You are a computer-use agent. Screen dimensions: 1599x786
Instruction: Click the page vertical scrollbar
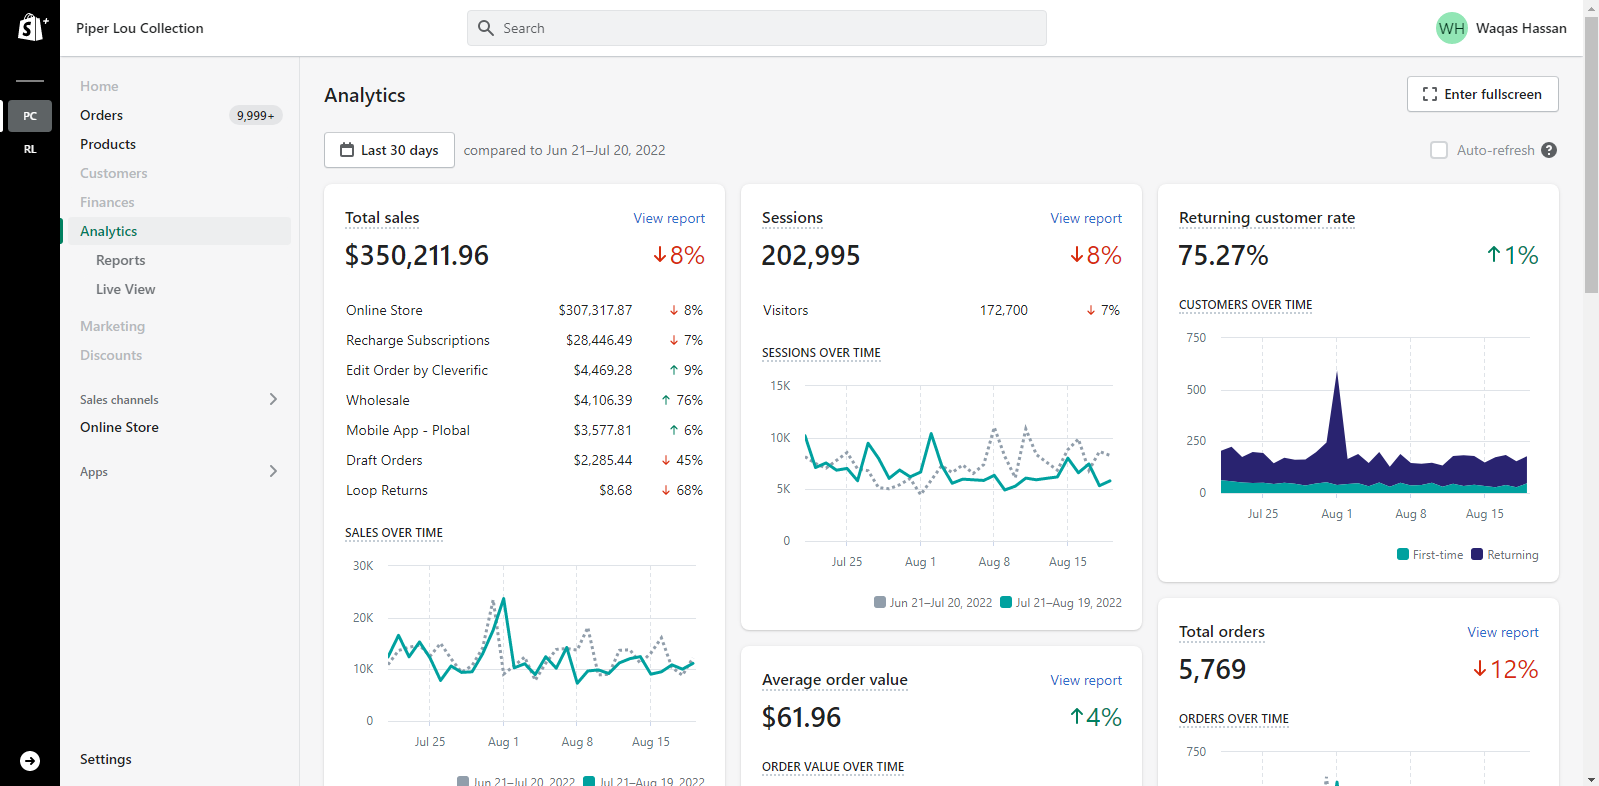click(1591, 155)
